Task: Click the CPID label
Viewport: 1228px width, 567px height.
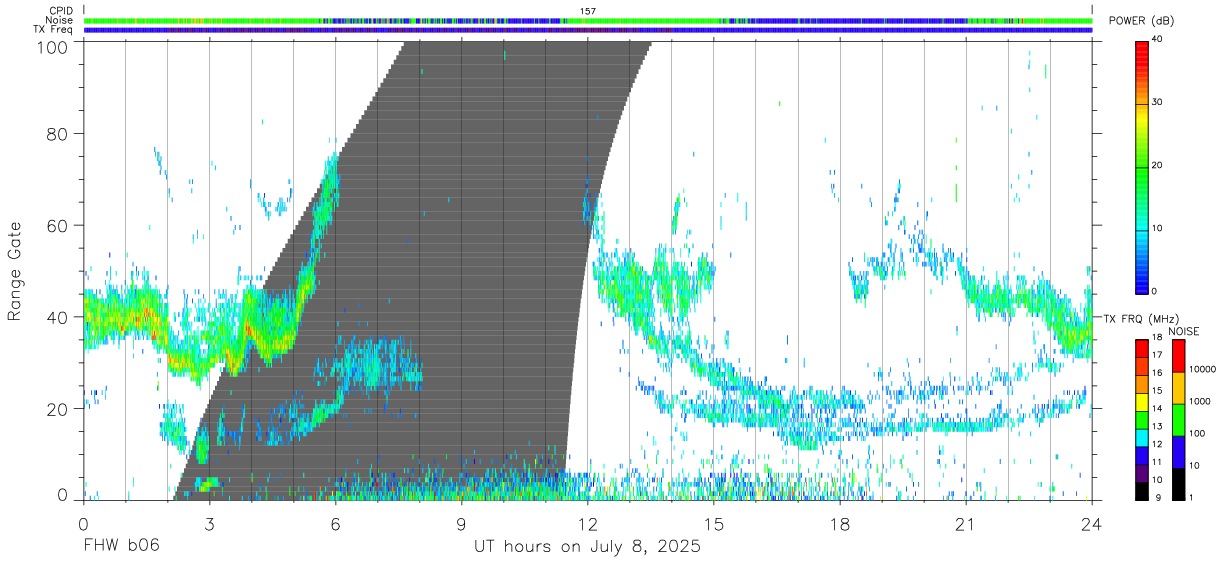Action: coord(60,11)
